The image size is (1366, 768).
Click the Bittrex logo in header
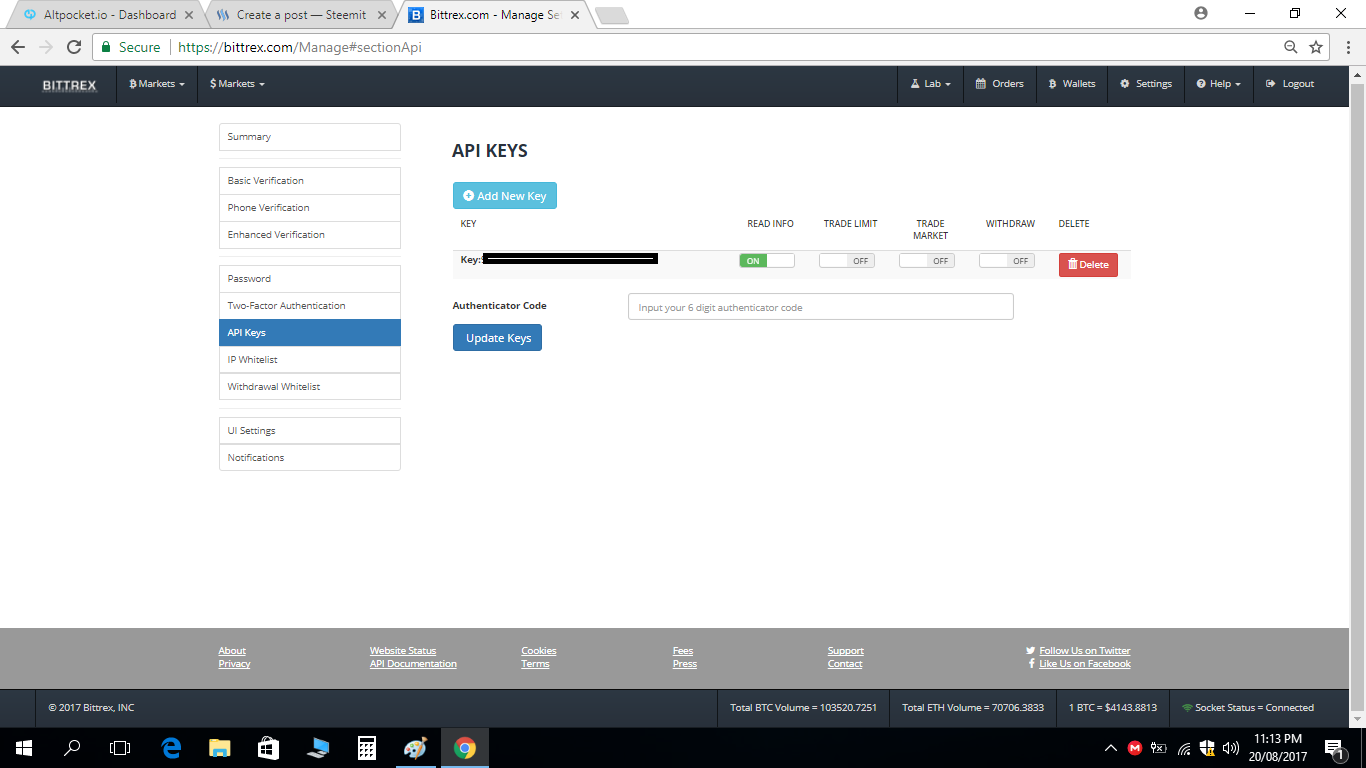[69, 85]
